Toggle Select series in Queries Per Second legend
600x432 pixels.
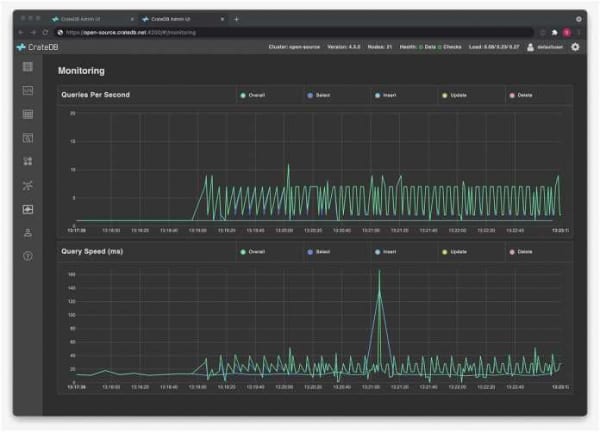point(319,96)
